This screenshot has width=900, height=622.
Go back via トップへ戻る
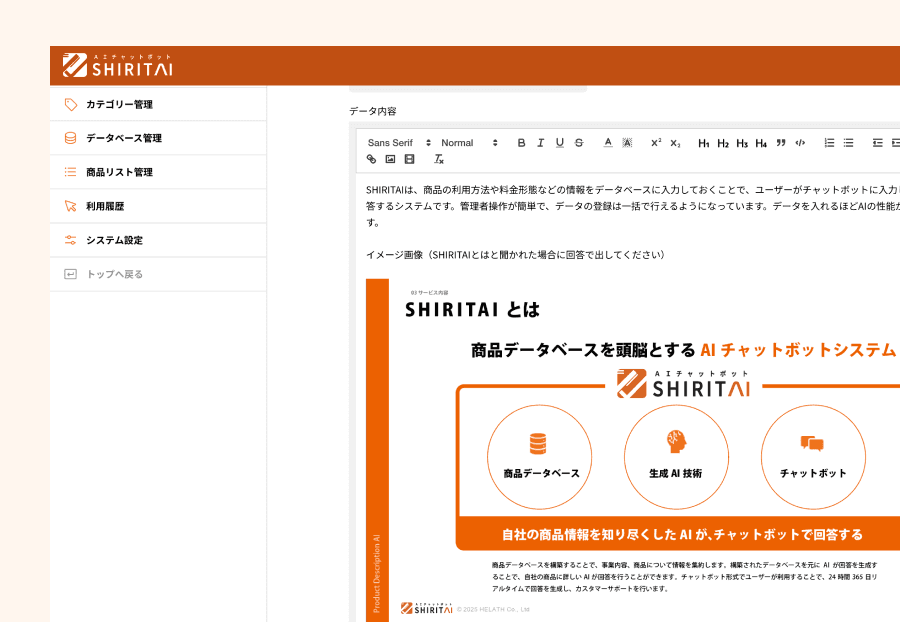click(158, 274)
